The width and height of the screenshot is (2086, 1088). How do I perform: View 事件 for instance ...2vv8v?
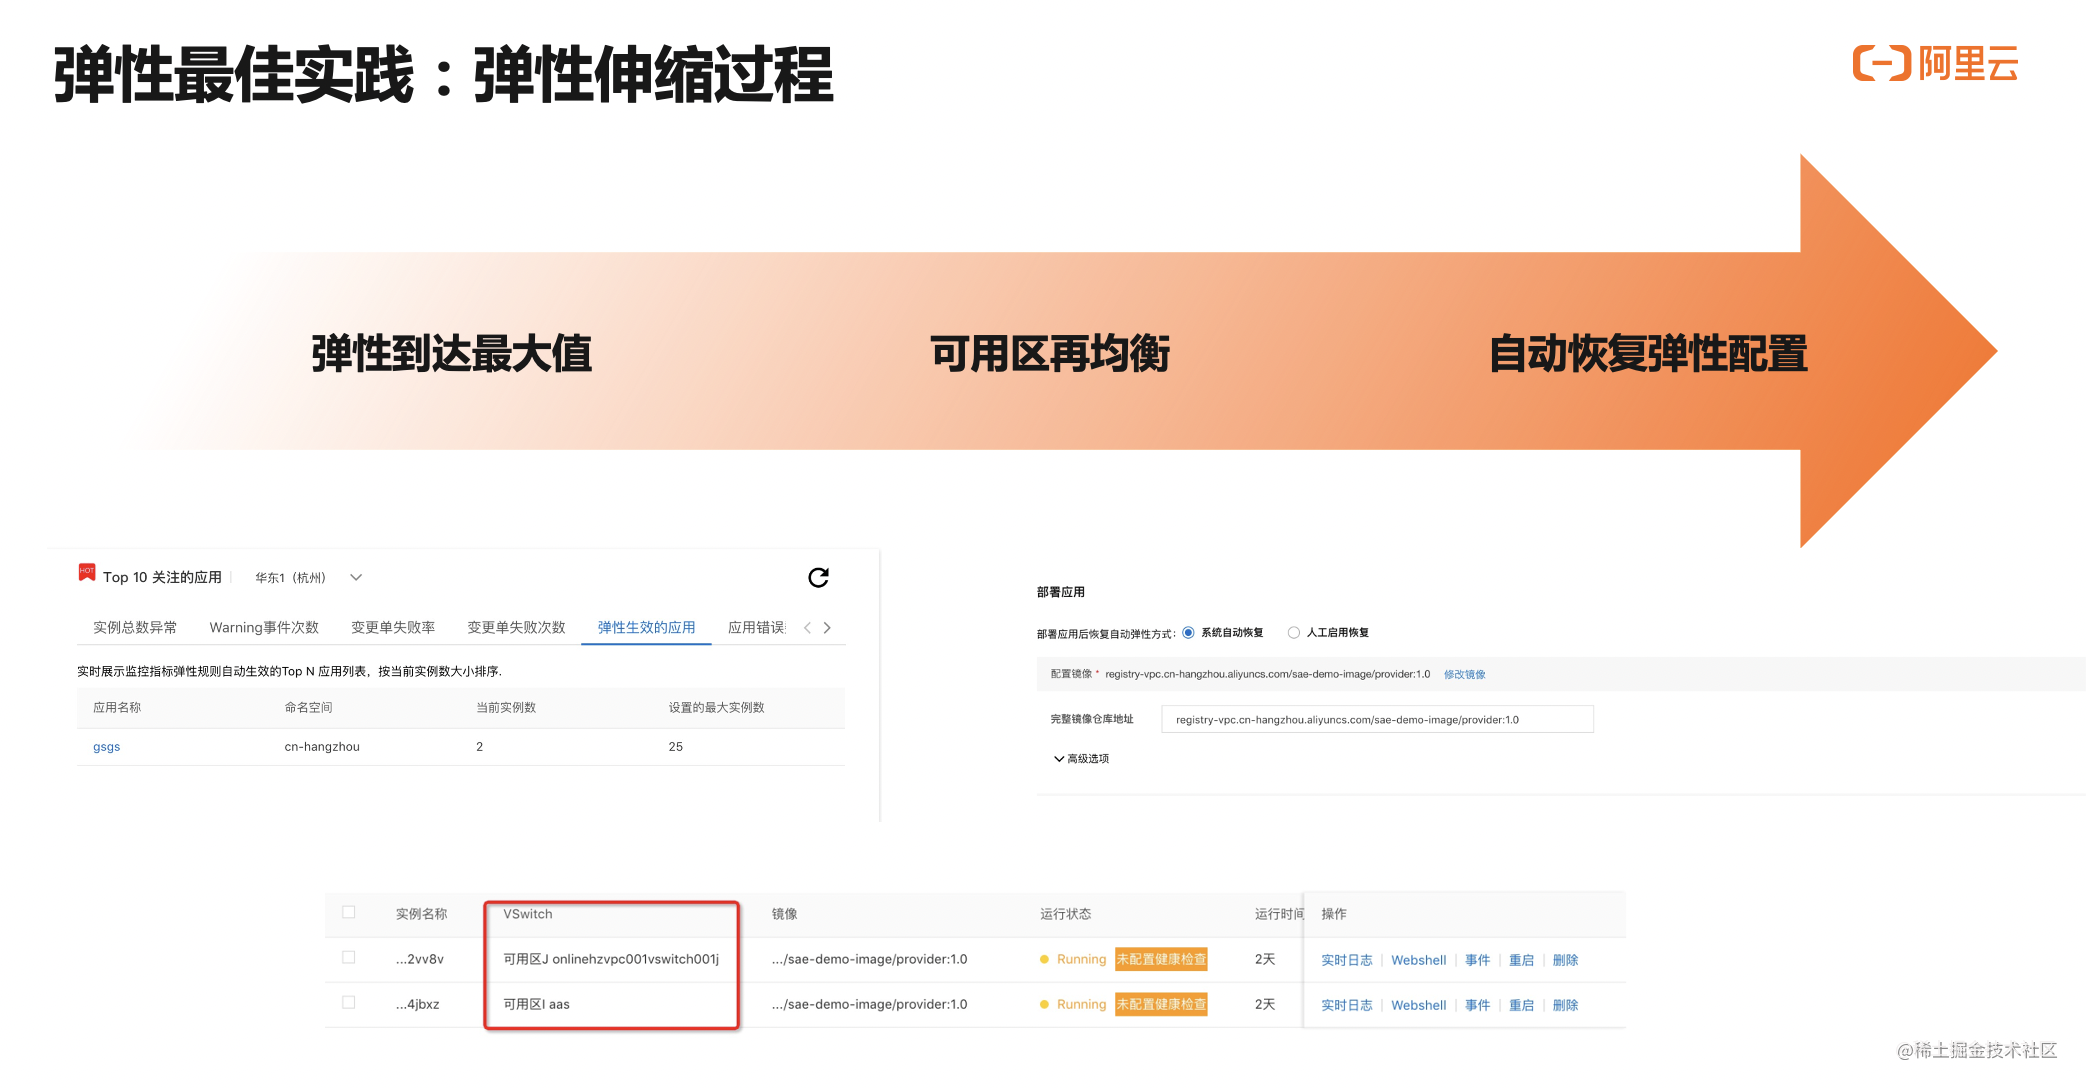(x=1477, y=960)
